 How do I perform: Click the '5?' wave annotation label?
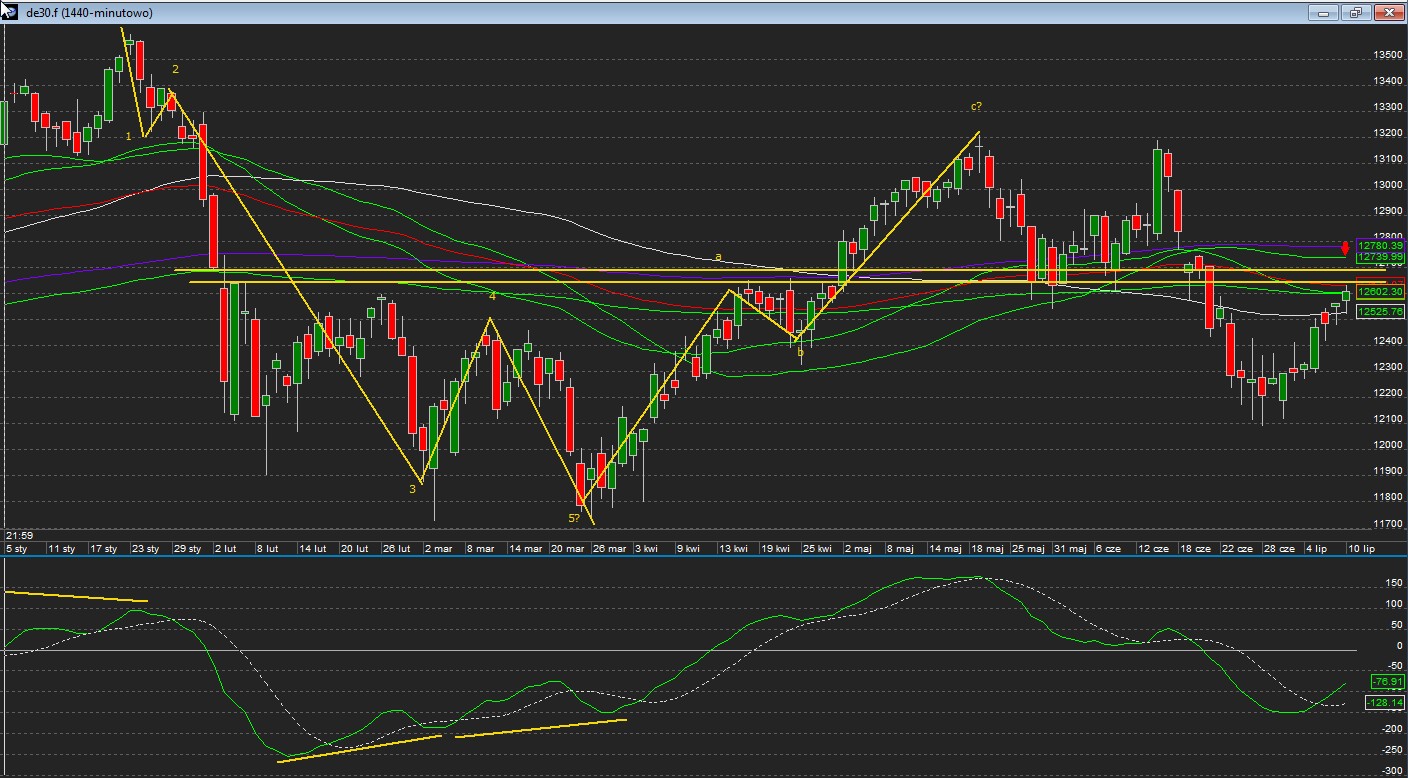(x=574, y=518)
